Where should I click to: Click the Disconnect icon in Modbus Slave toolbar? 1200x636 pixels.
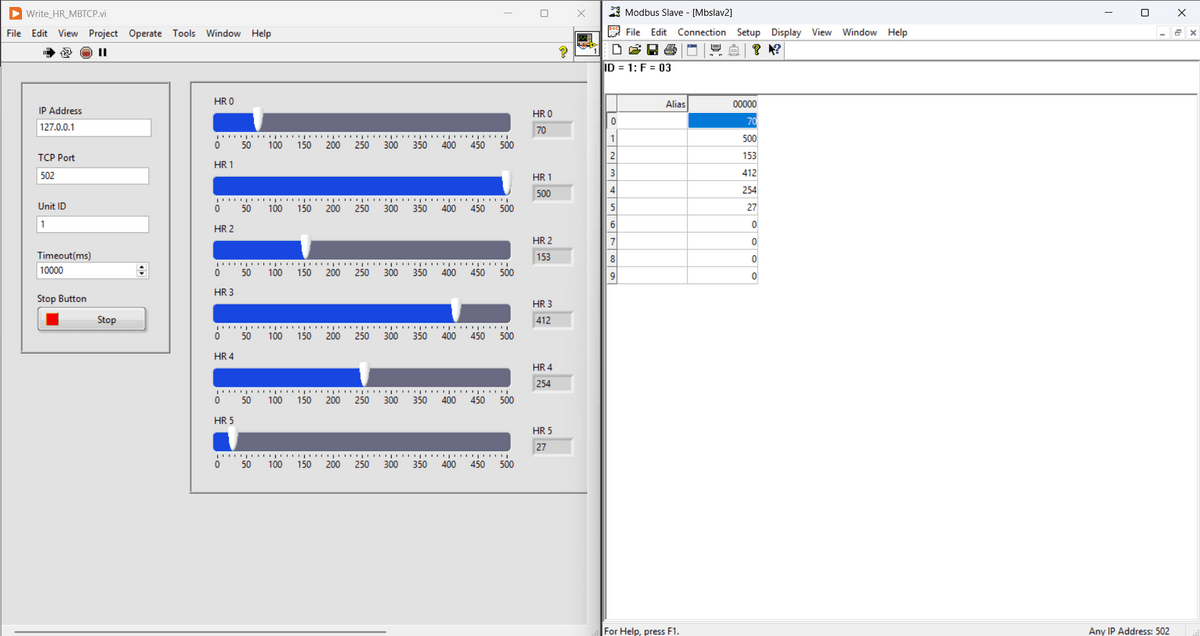734,50
